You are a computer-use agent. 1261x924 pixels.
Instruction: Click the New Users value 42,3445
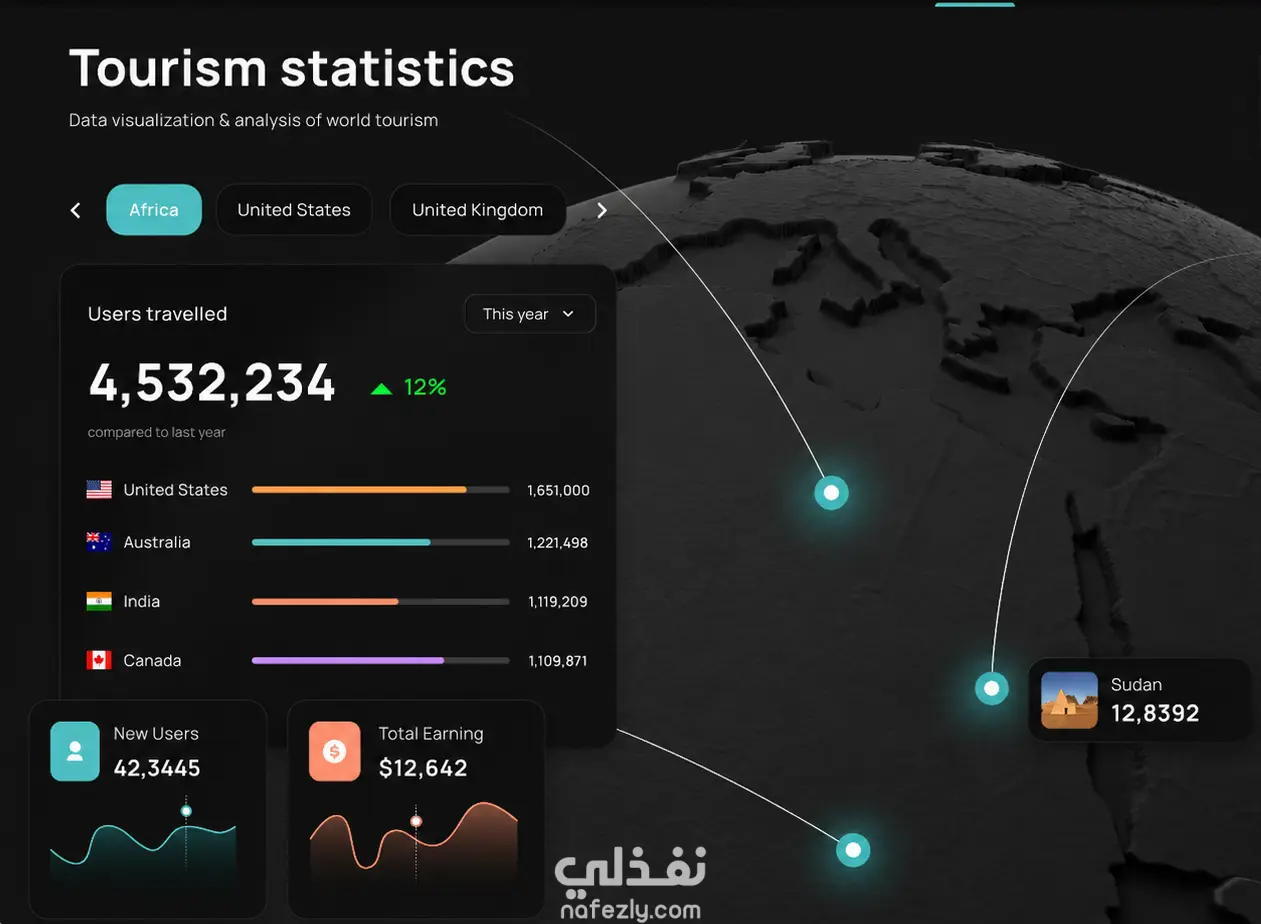tap(157, 768)
